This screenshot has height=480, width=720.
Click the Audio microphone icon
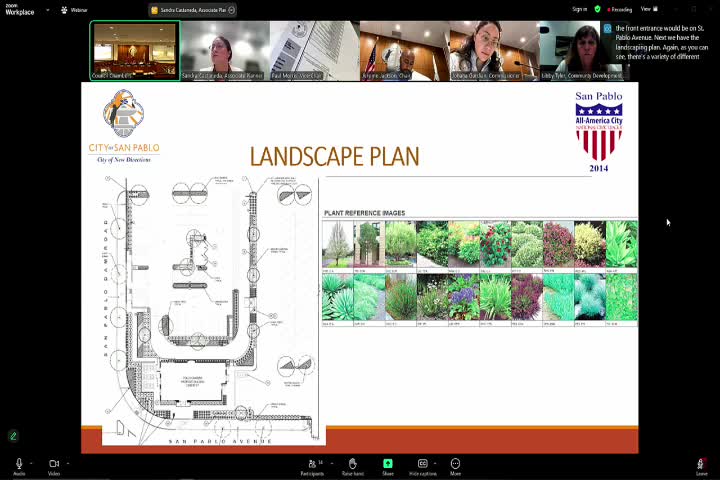pos(19,464)
